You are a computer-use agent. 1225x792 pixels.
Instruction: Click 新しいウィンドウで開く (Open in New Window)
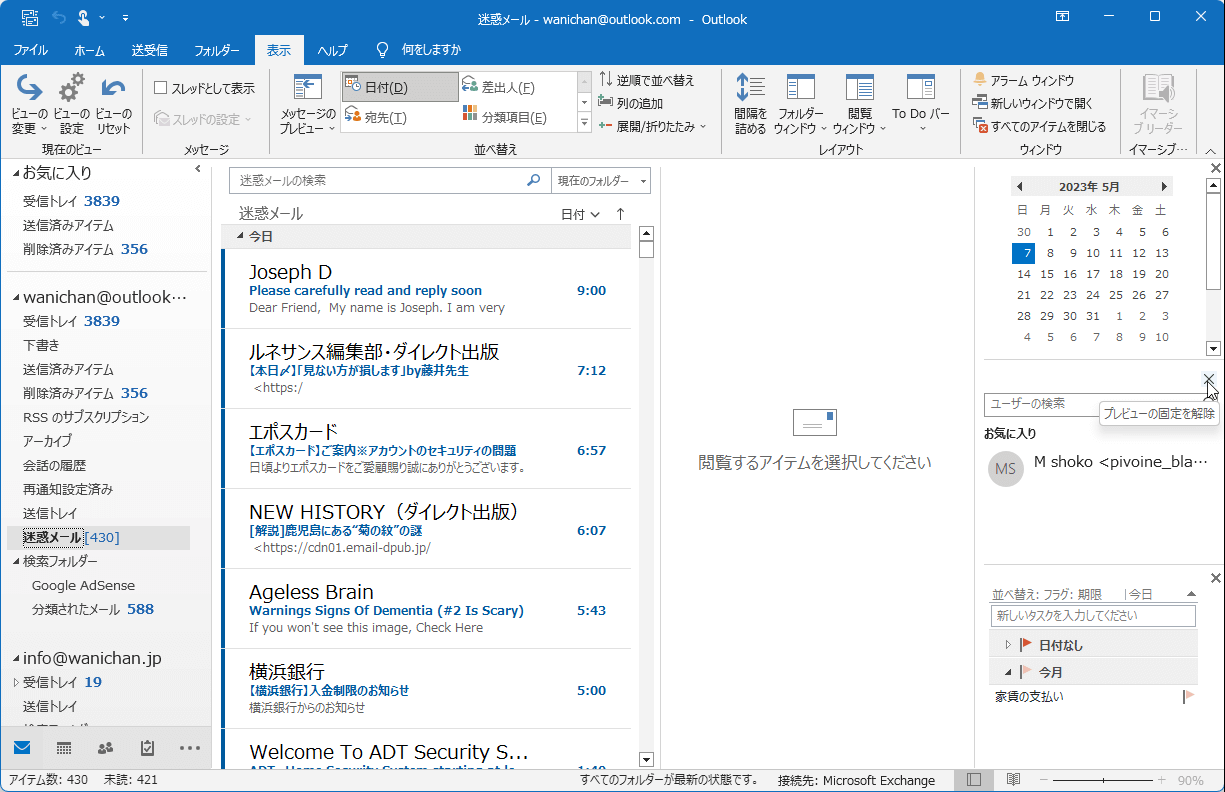click(x=1033, y=103)
